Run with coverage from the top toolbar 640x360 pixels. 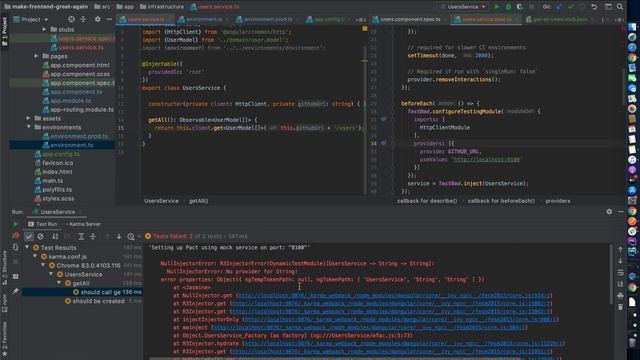(520, 7)
